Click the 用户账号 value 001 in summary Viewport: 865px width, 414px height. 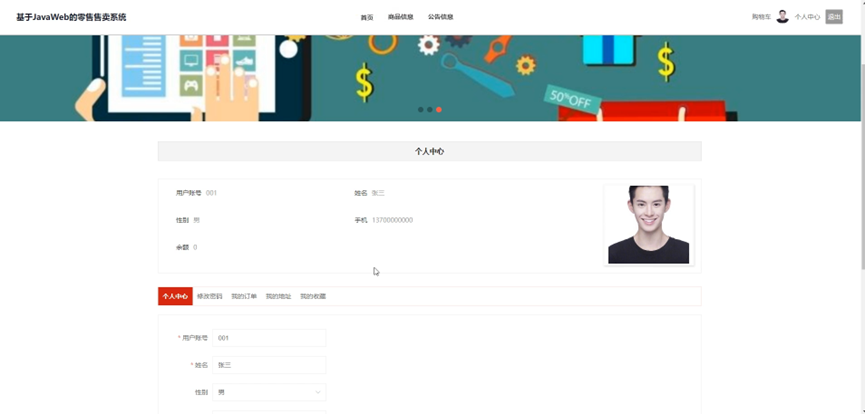[211, 193]
